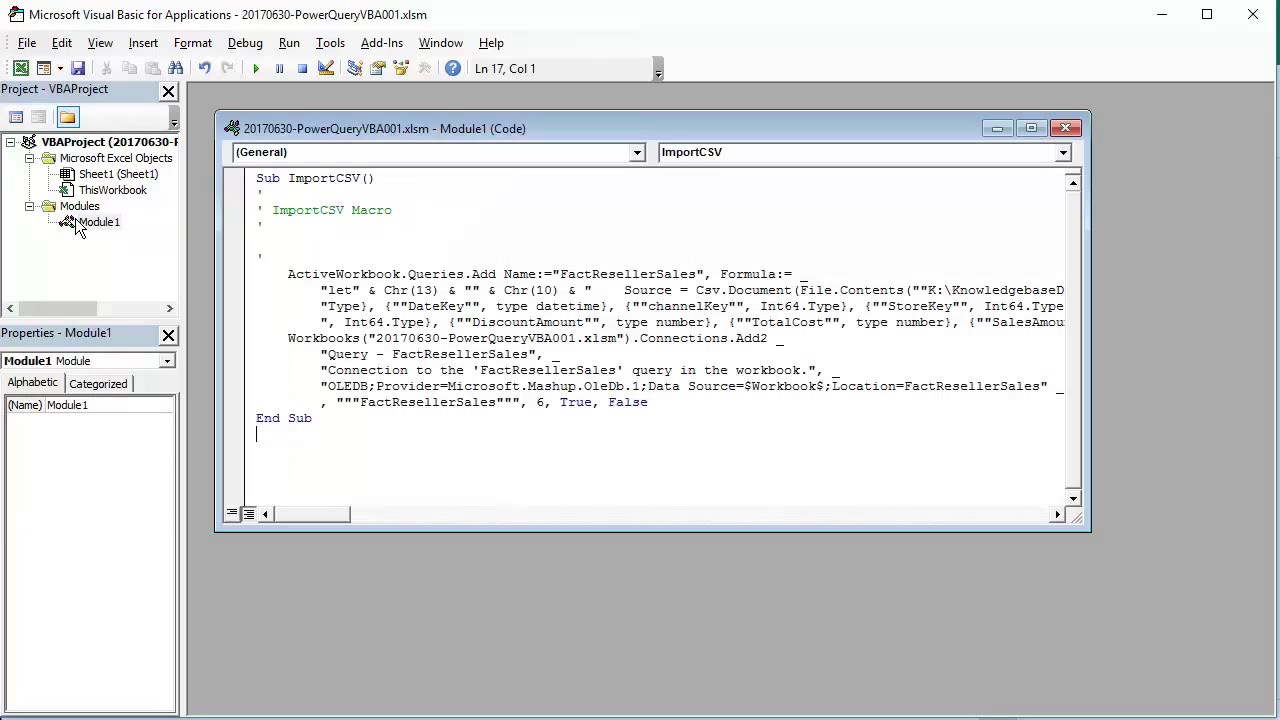The width and height of the screenshot is (1280, 720).
Task: Save the workbook using the floppy disk icon
Action: [x=78, y=68]
